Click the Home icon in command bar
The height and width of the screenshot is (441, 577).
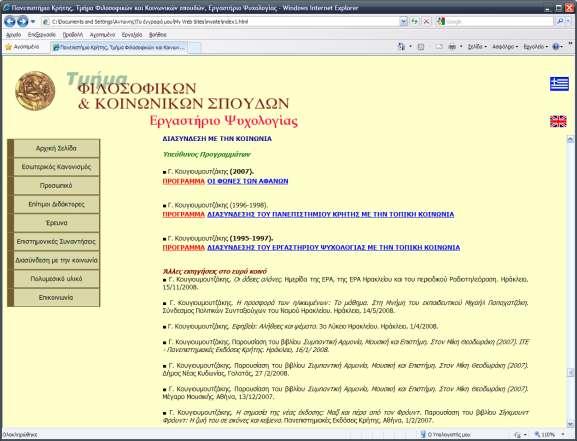401,47
